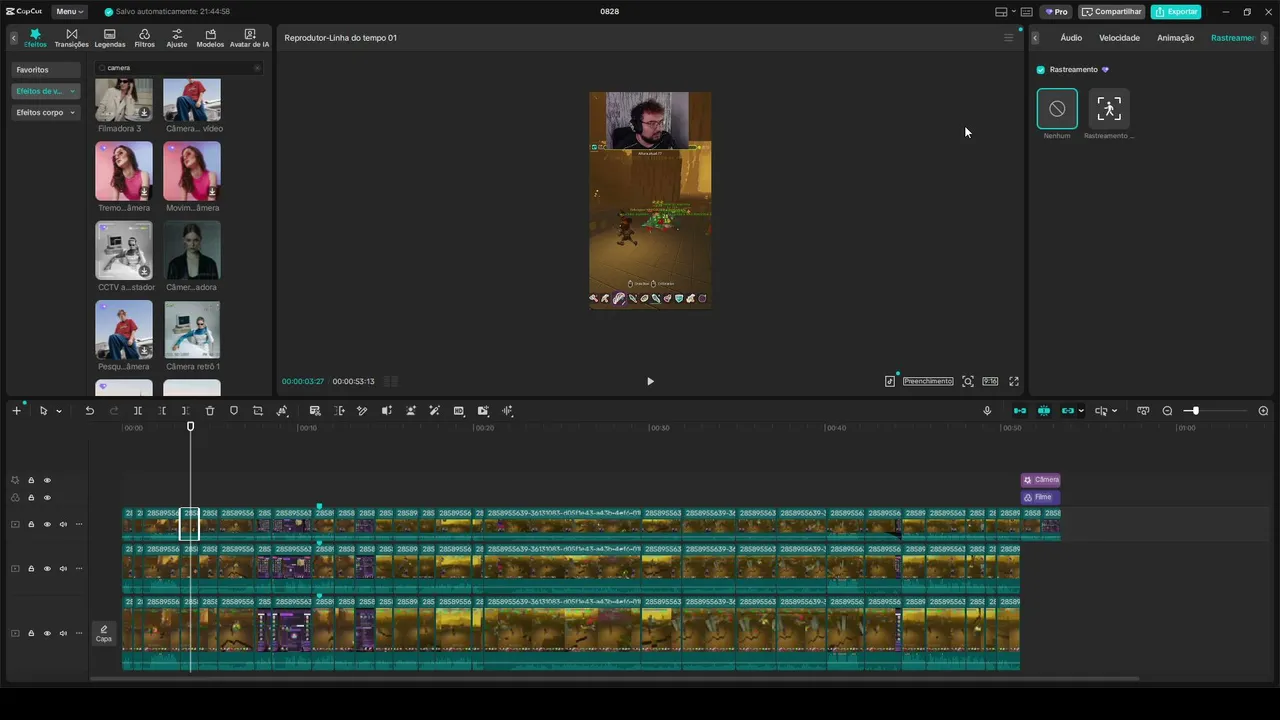Mute the top video track audio
Viewport: 1280px width, 720px height.
[x=63, y=525]
